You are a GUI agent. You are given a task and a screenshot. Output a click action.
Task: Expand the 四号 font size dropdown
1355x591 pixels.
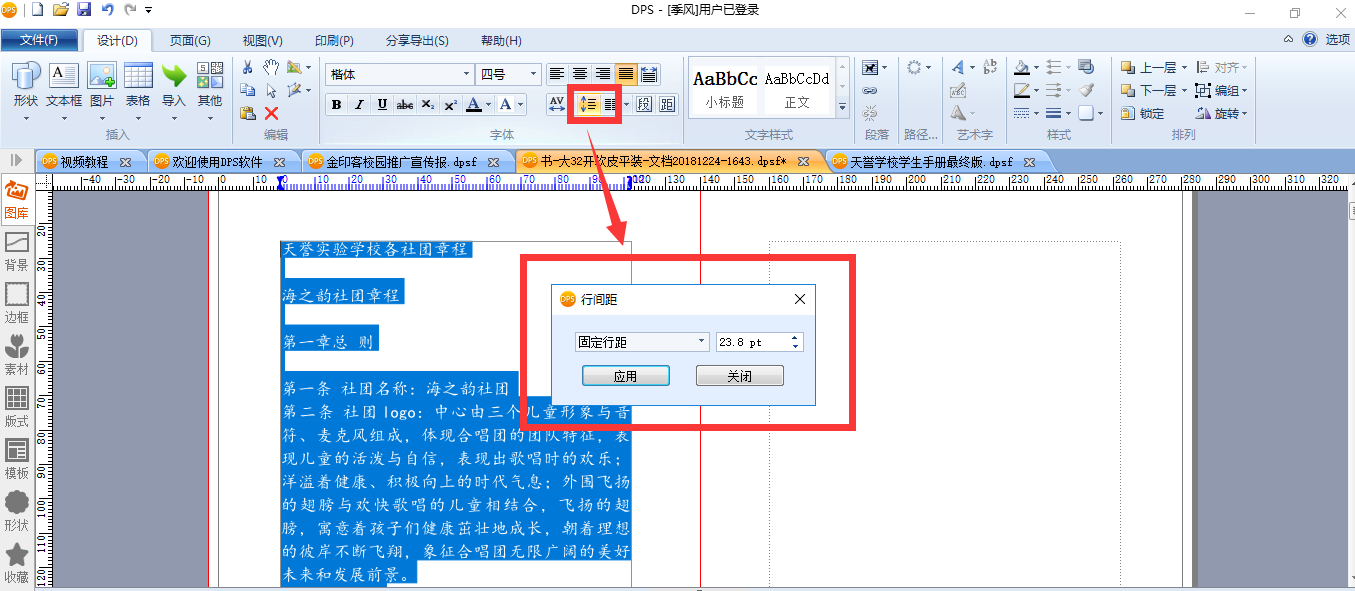509,74
